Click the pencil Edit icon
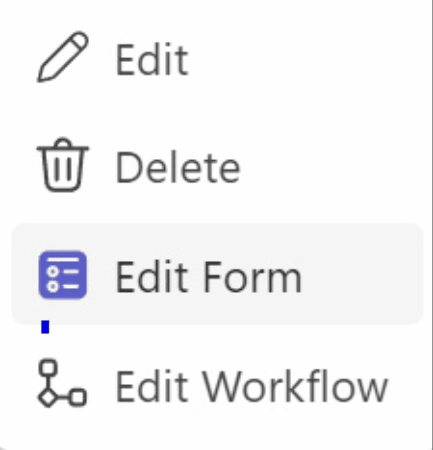 tap(63, 57)
